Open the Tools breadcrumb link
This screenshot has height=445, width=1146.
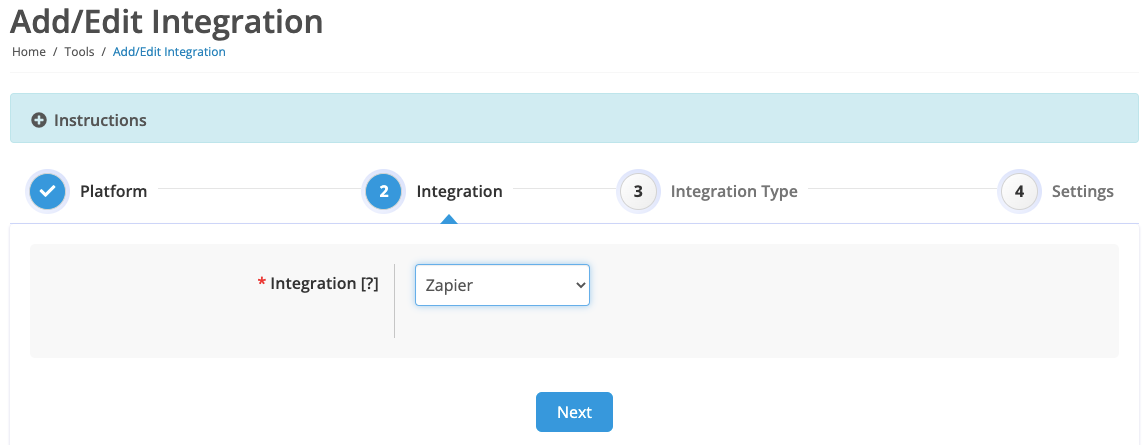pyautogui.click(x=79, y=52)
